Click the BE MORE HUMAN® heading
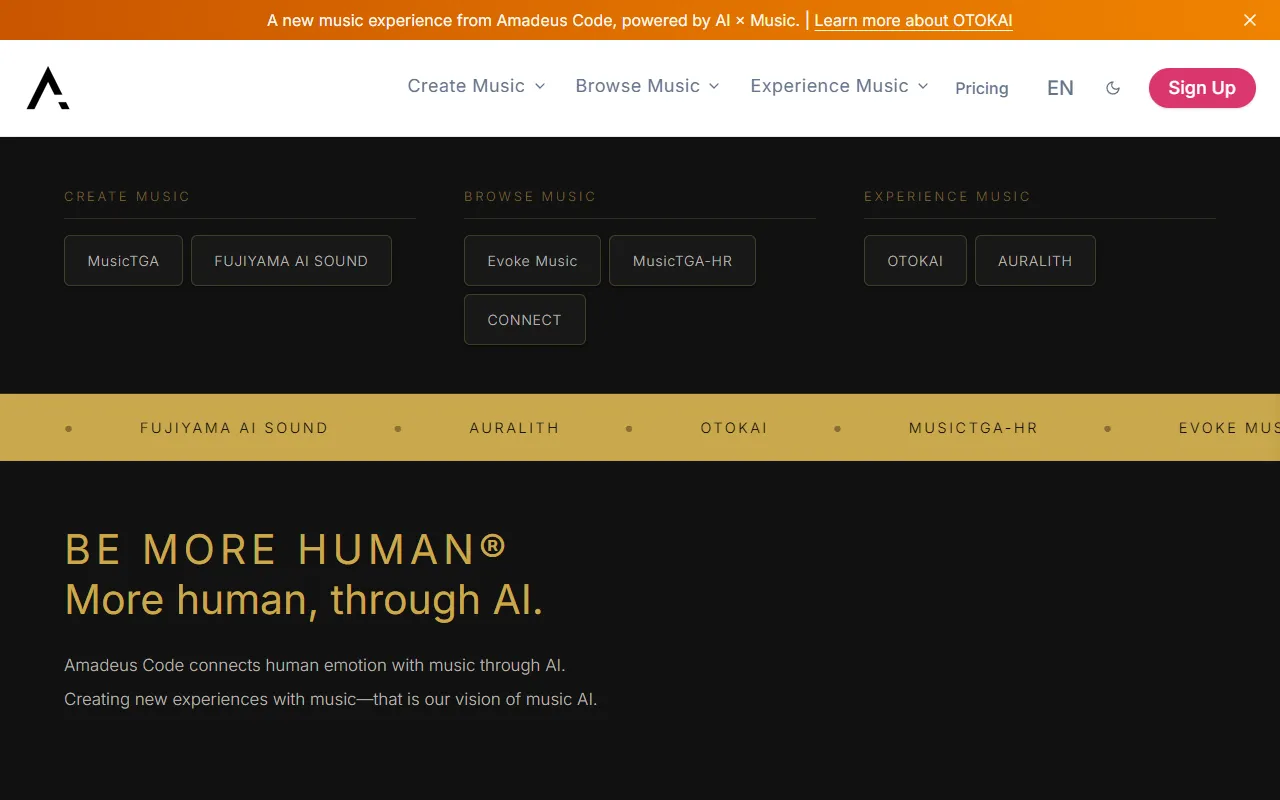Viewport: 1280px width, 800px height. click(286, 549)
